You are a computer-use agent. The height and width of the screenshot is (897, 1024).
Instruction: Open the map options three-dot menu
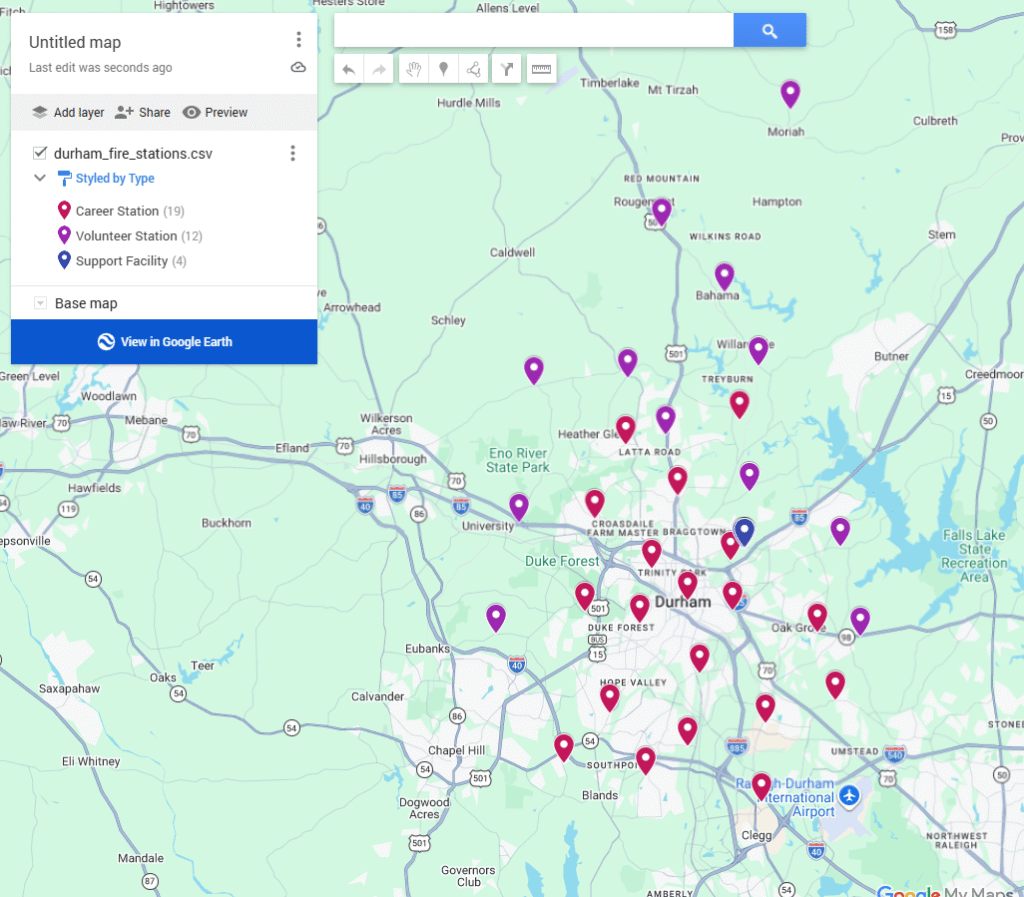(298, 40)
